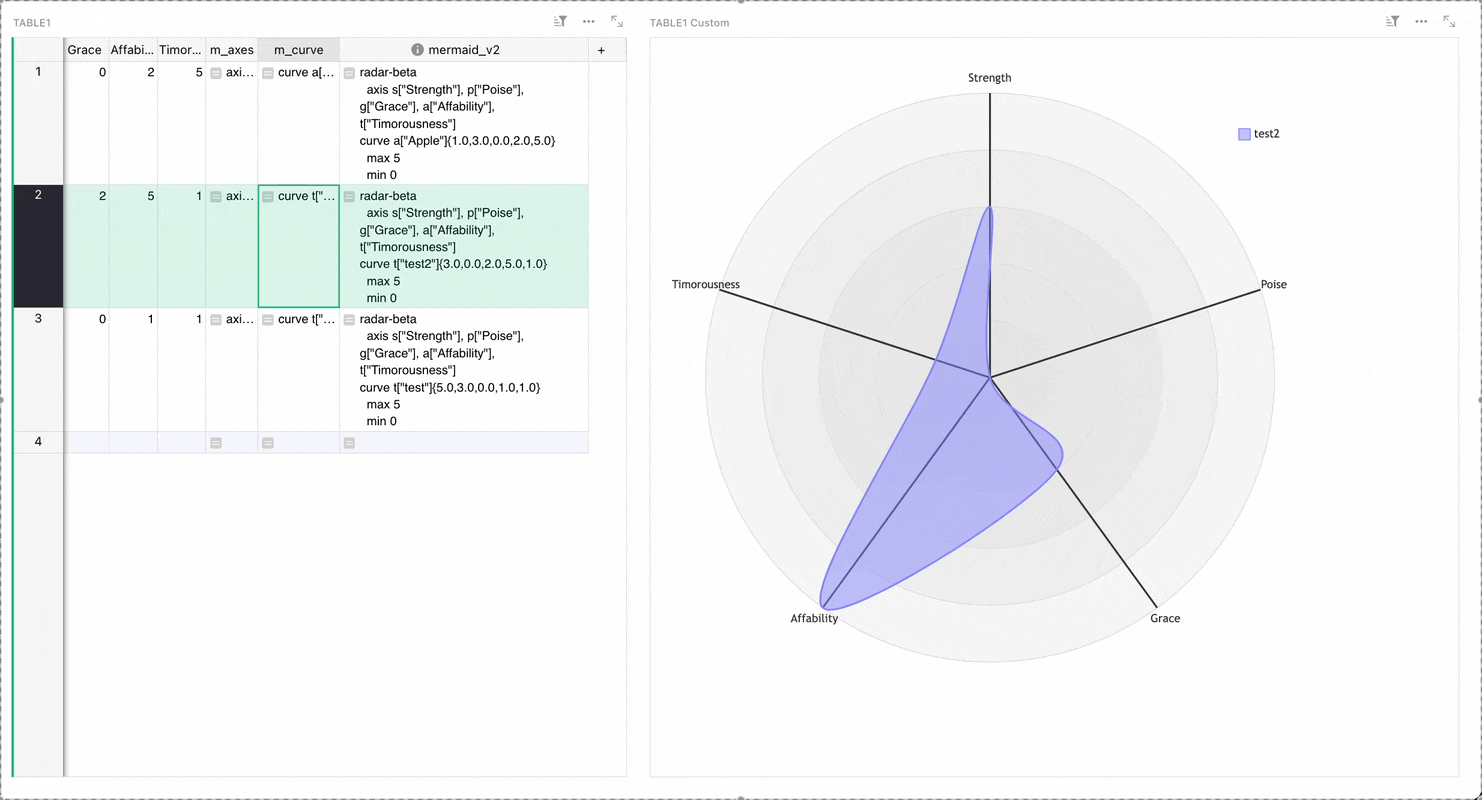Click the expand-to-fullscreen icon on TABLE1 Custom
Screen dimensions: 1482x800
point(1449,21)
